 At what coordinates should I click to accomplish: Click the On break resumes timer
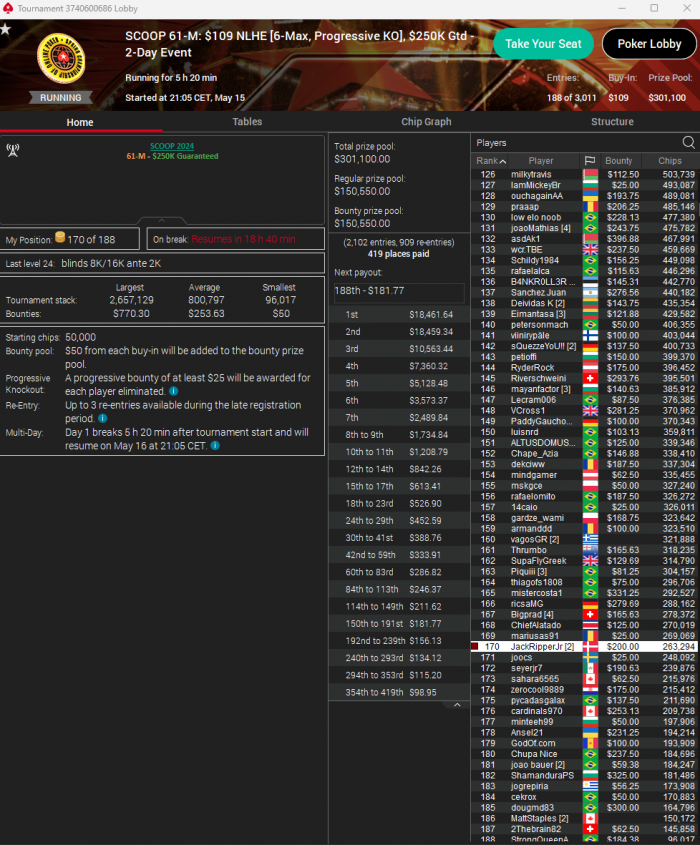(235, 239)
